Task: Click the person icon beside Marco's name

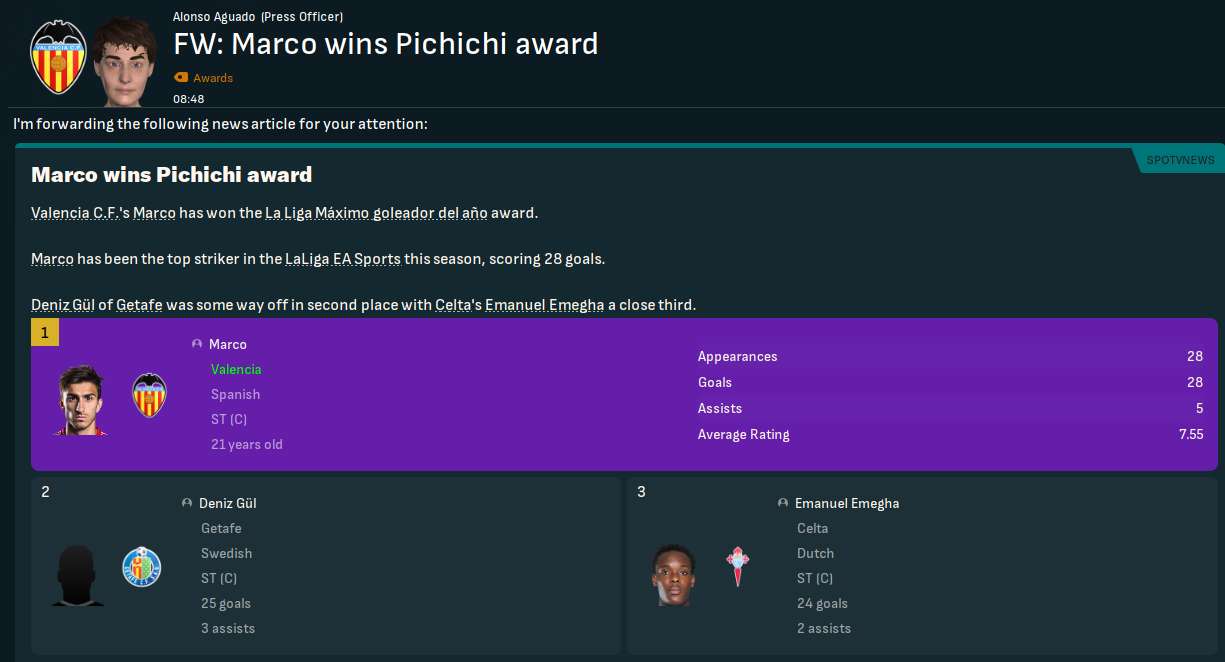Action: [x=197, y=344]
